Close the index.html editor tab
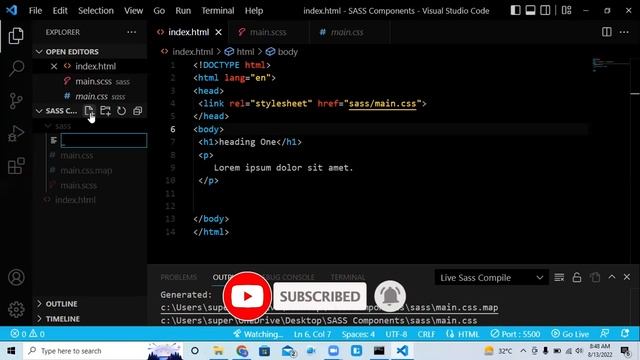 (219, 32)
